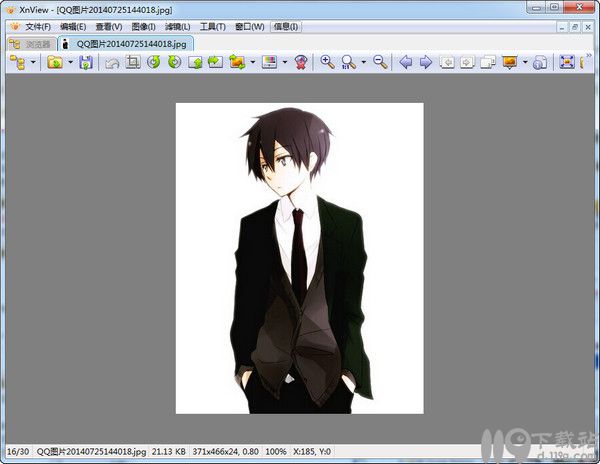Open the browser tree view icon
The image size is (600, 464).
[x=18, y=62]
